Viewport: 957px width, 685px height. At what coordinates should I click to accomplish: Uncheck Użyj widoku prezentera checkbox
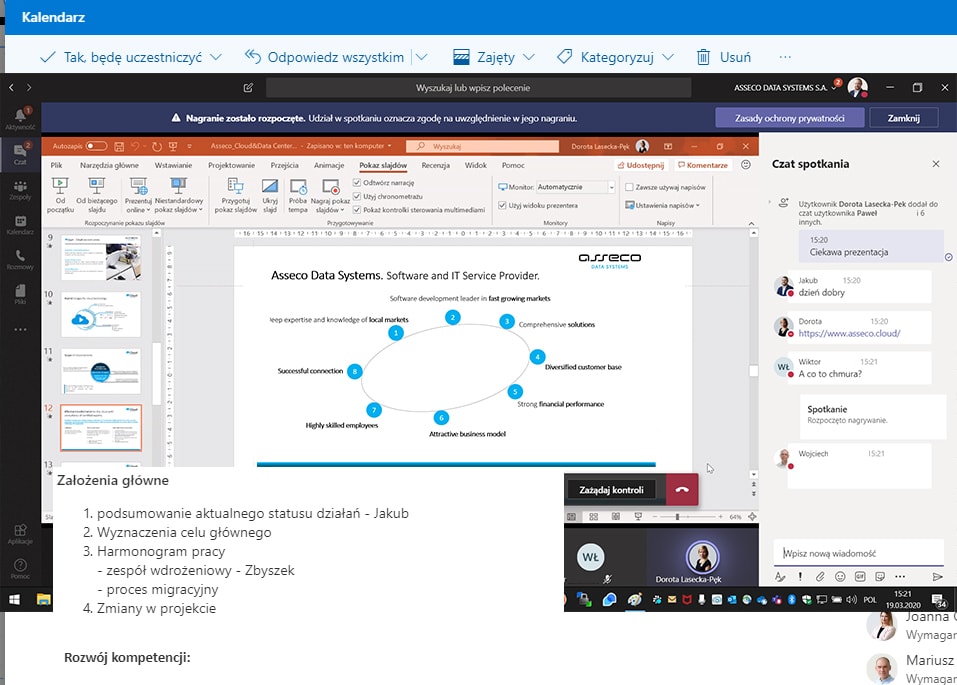tap(502, 205)
